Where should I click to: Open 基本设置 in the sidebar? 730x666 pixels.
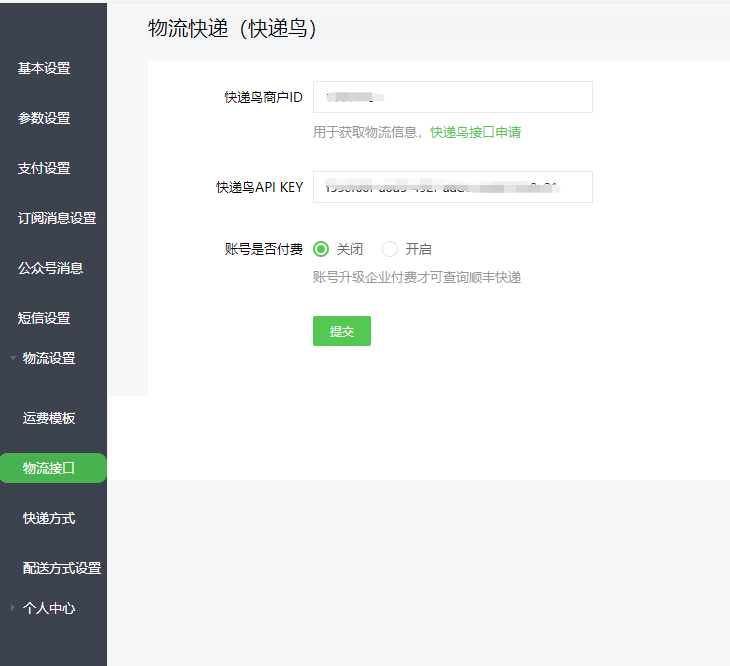(x=44, y=68)
